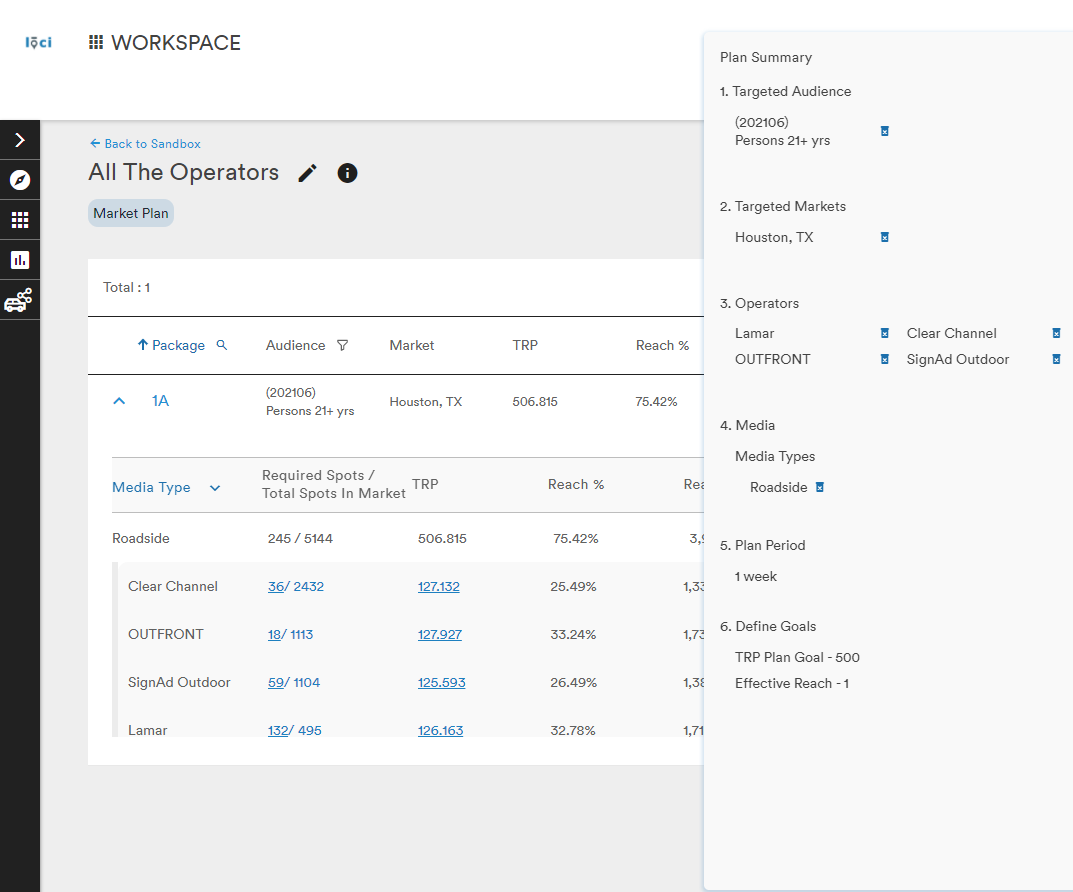Image resolution: width=1073 pixels, height=892 pixels.
Task: Search packages with magnifier icon
Action: (x=222, y=345)
